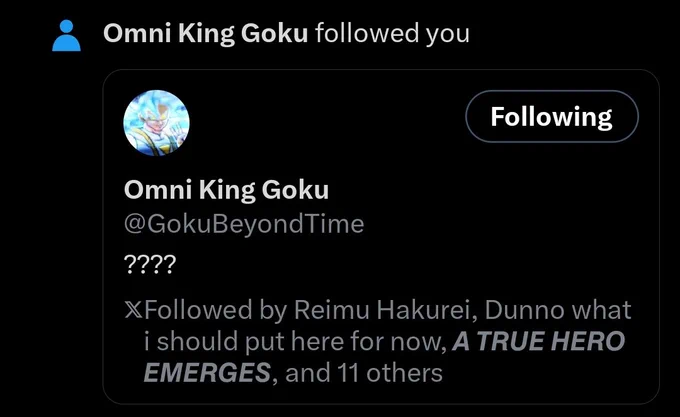Click the "followed you" notification text

click(x=392, y=33)
